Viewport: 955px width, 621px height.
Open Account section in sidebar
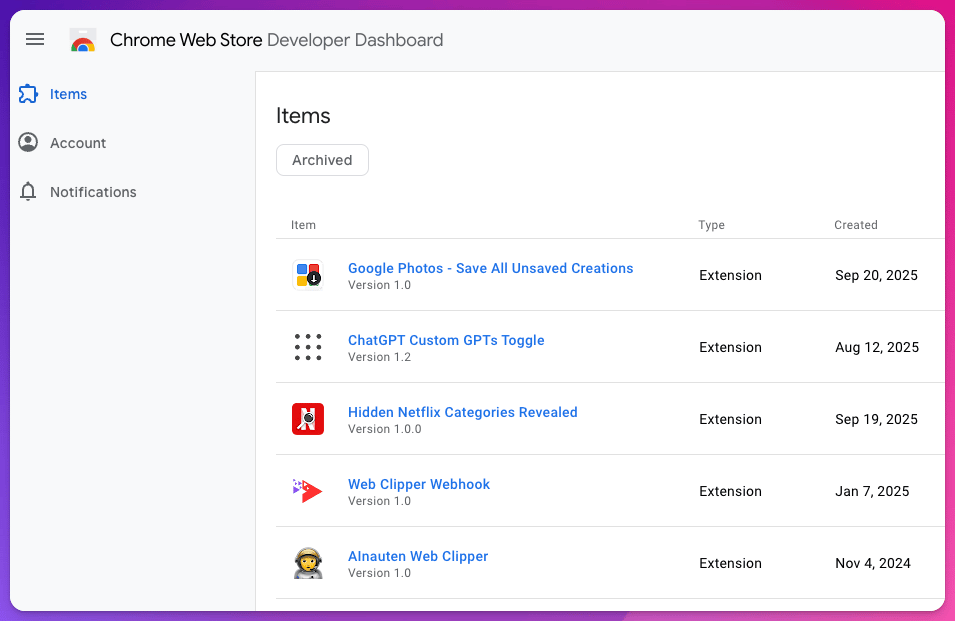click(x=78, y=143)
